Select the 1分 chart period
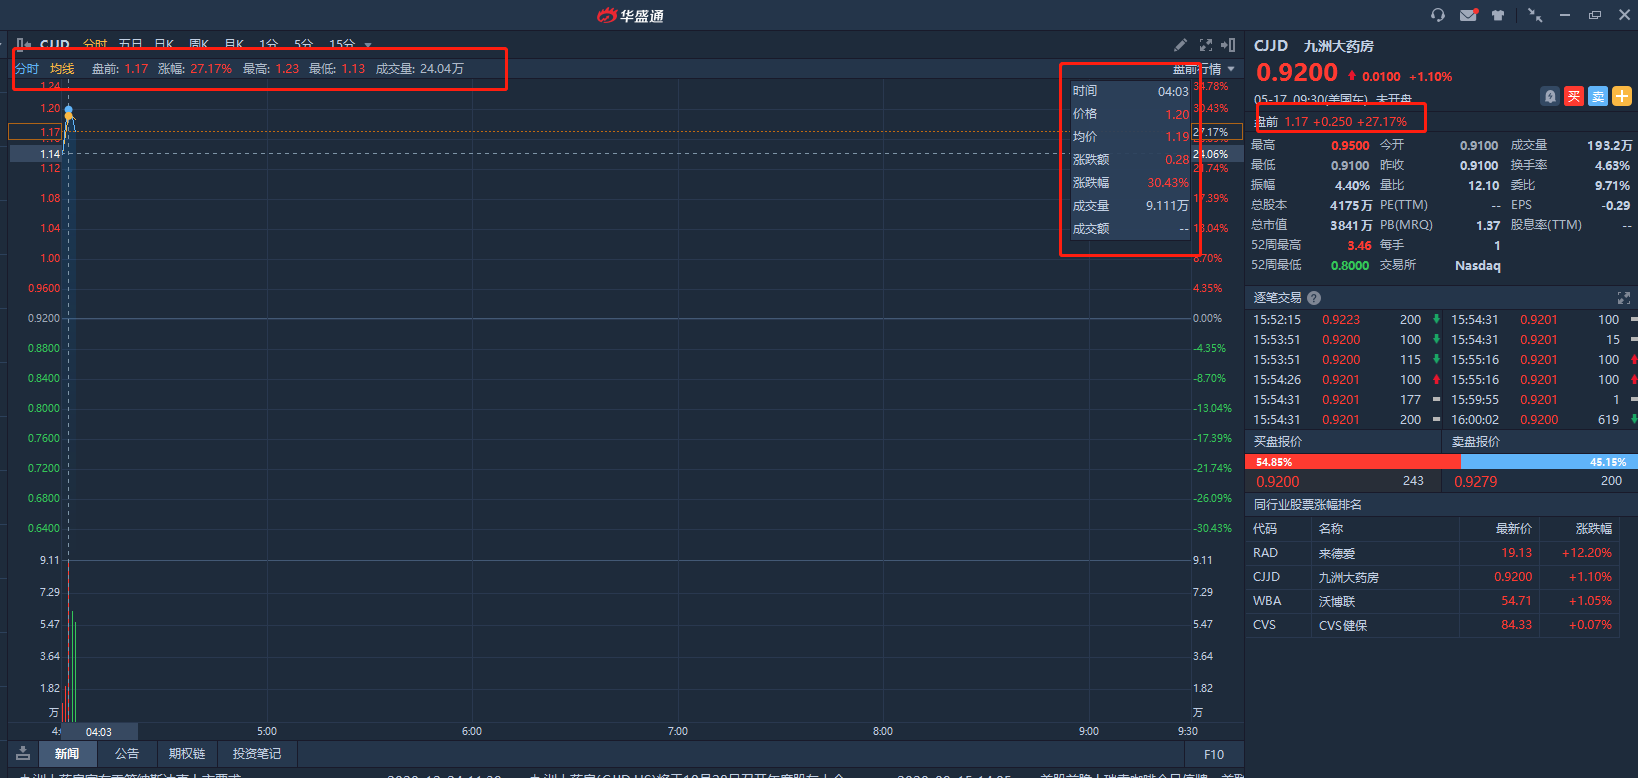Viewport: 1638px width, 778px height. click(268, 45)
